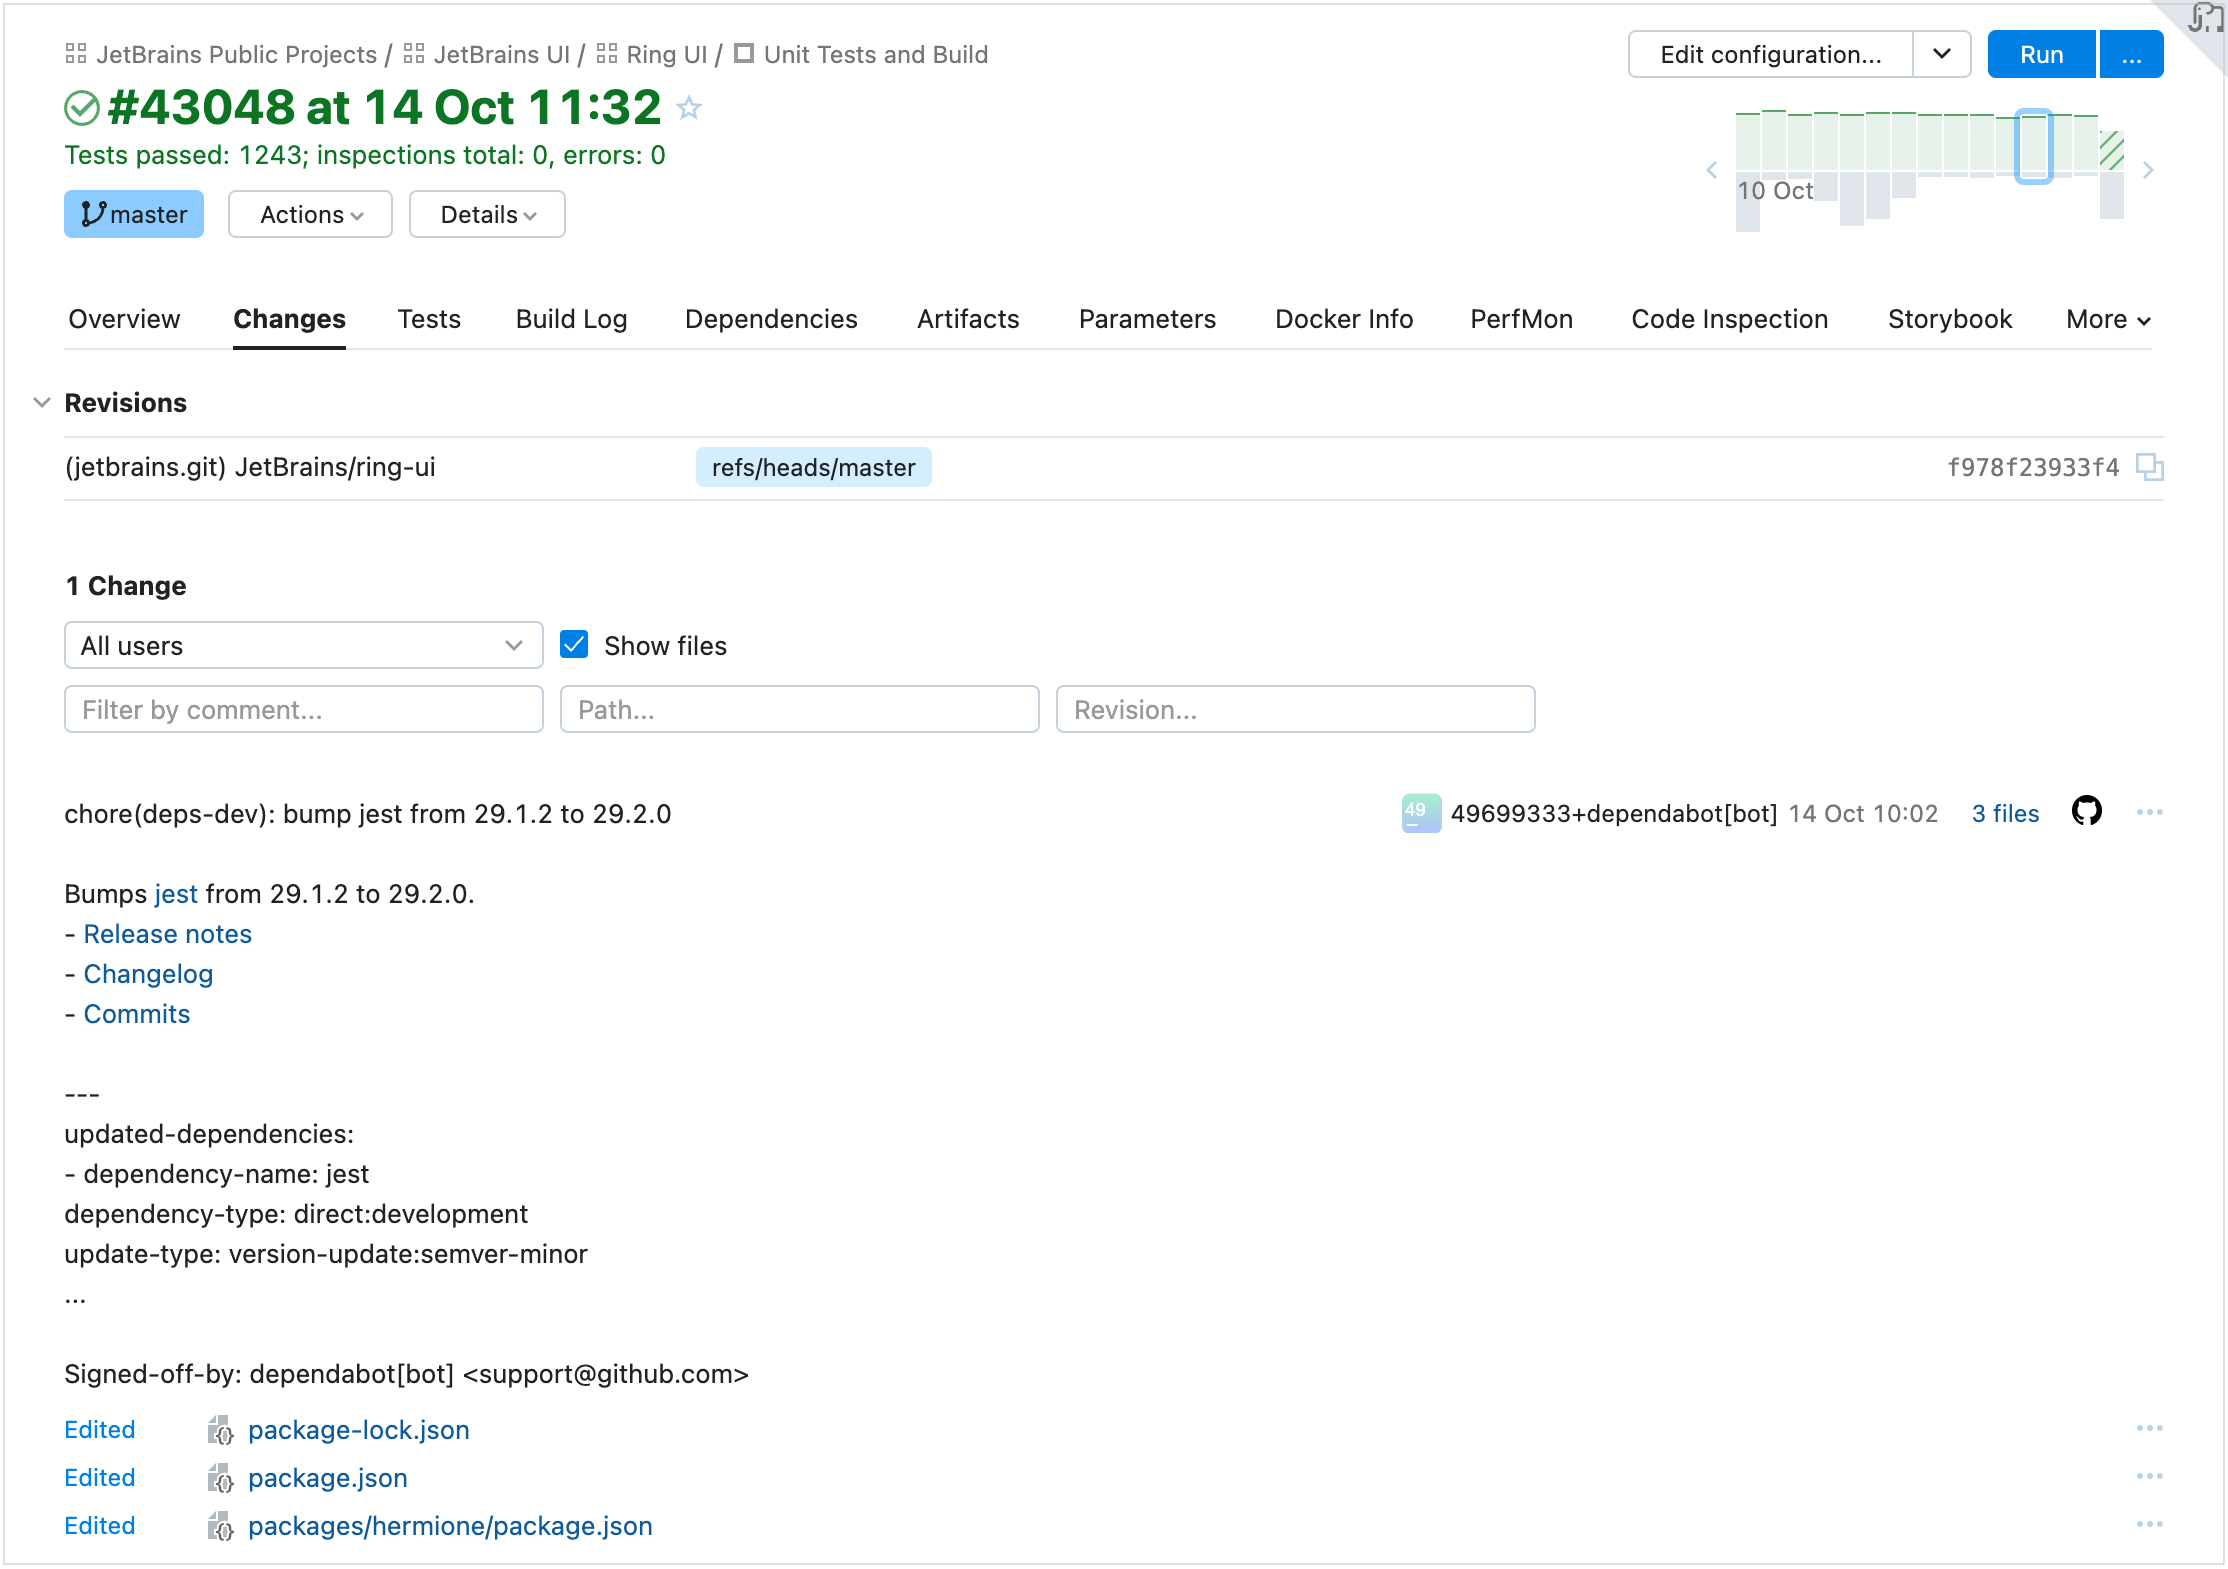2228x1569 pixels.
Task: Go to next builds in history chart
Action: point(2148,170)
